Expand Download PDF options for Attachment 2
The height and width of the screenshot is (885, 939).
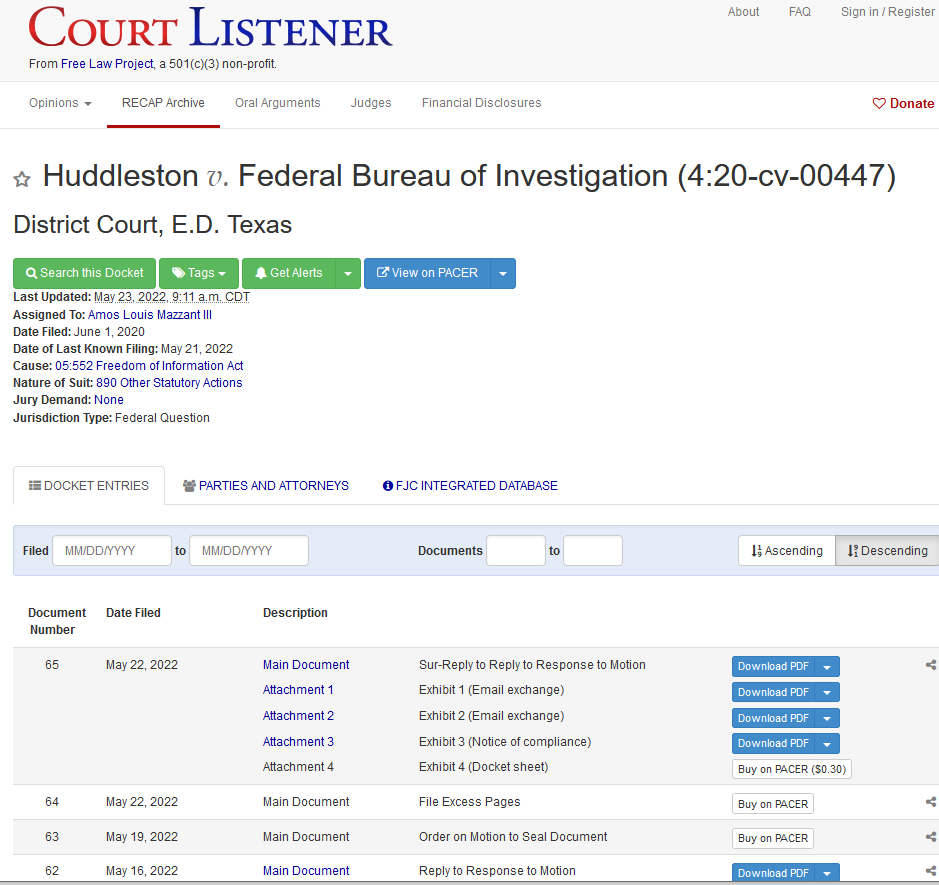[827, 718]
